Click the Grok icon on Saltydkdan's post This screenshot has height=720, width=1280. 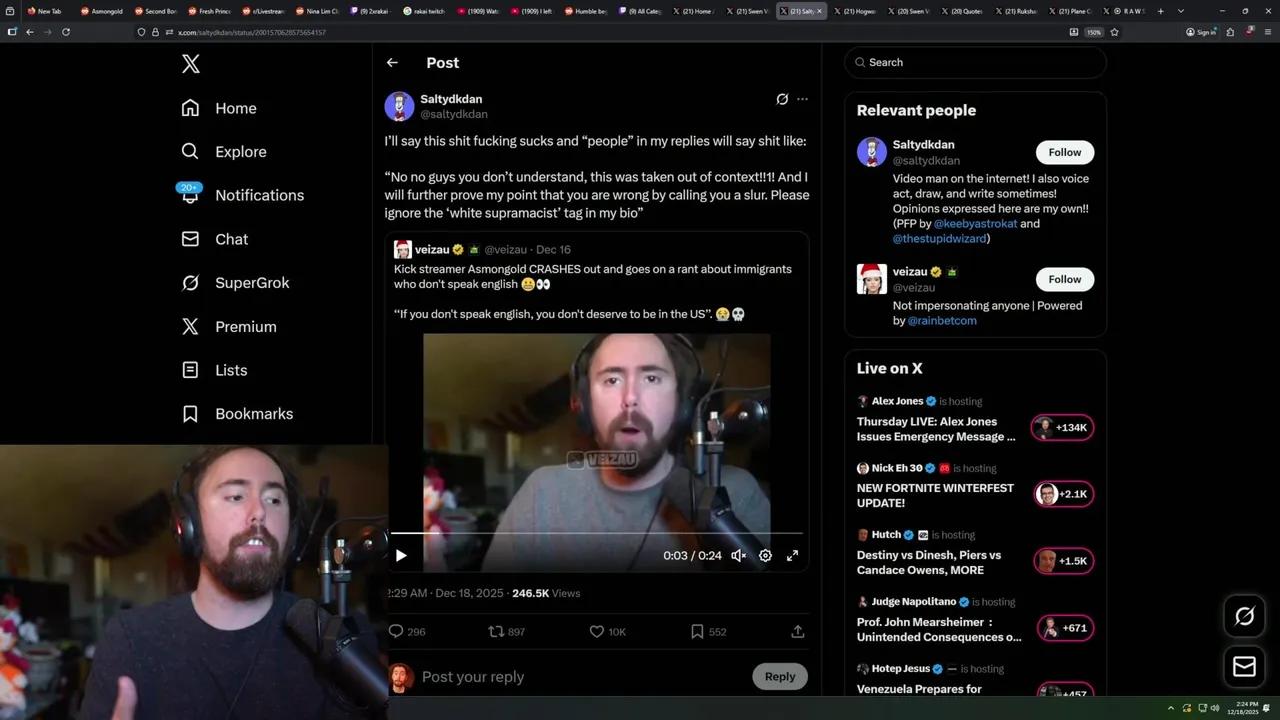[782, 99]
